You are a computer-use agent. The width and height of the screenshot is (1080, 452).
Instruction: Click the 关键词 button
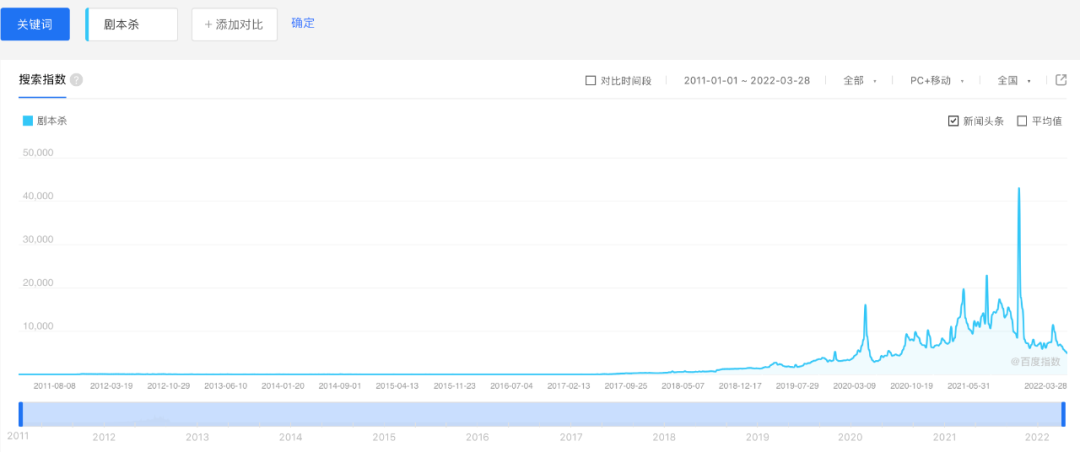point(35,24)
